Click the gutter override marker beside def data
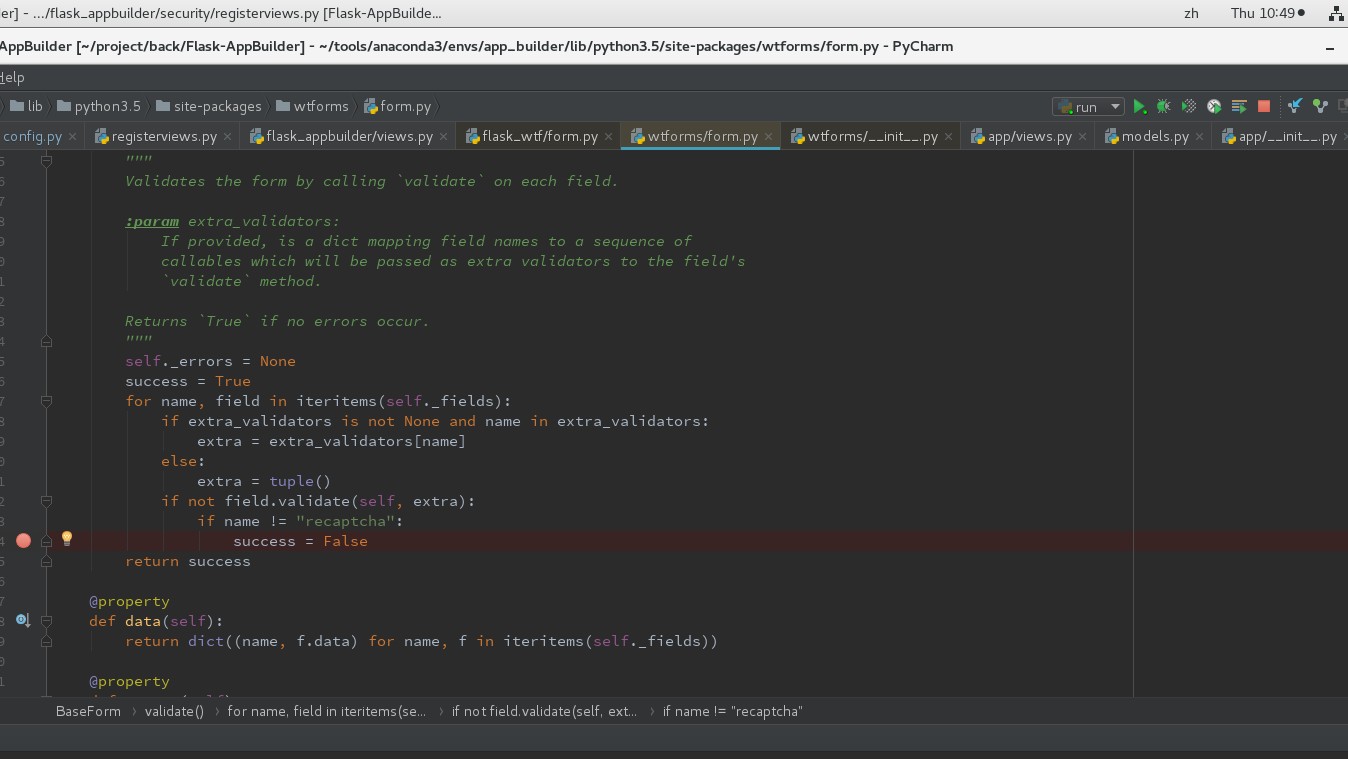The width and height of the screenshot is (1348, 759). [23, 621]
